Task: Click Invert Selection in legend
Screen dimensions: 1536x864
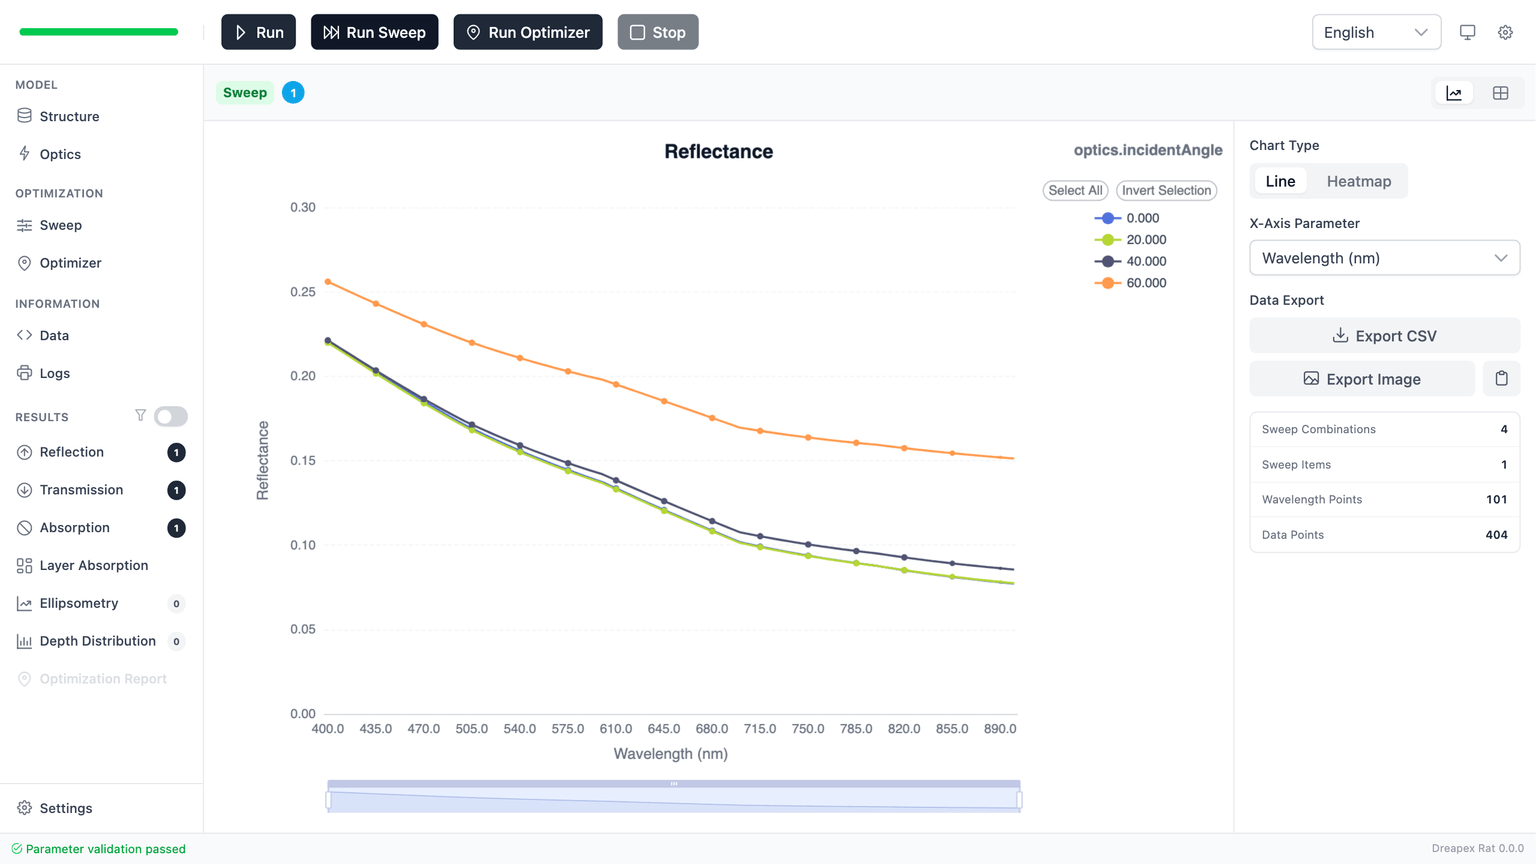Action: [x=1166, y=190]
